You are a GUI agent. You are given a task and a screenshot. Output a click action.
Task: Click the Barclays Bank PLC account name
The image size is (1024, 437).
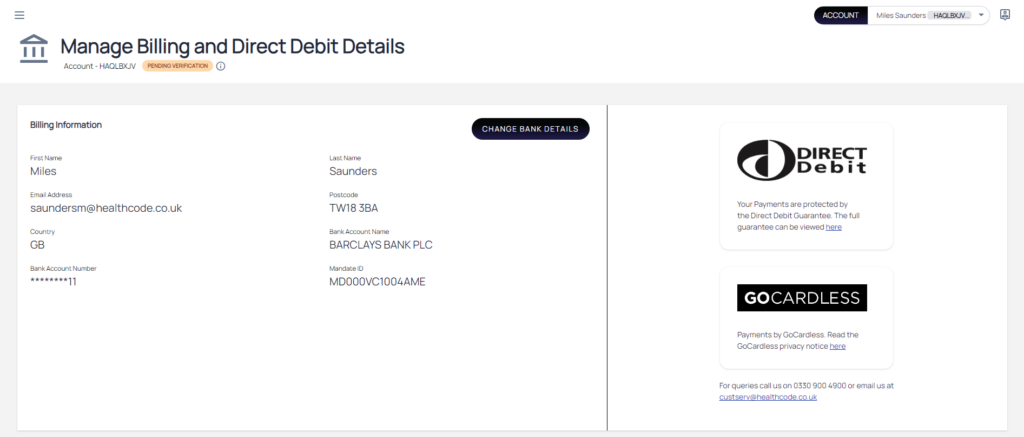point(380,245)
